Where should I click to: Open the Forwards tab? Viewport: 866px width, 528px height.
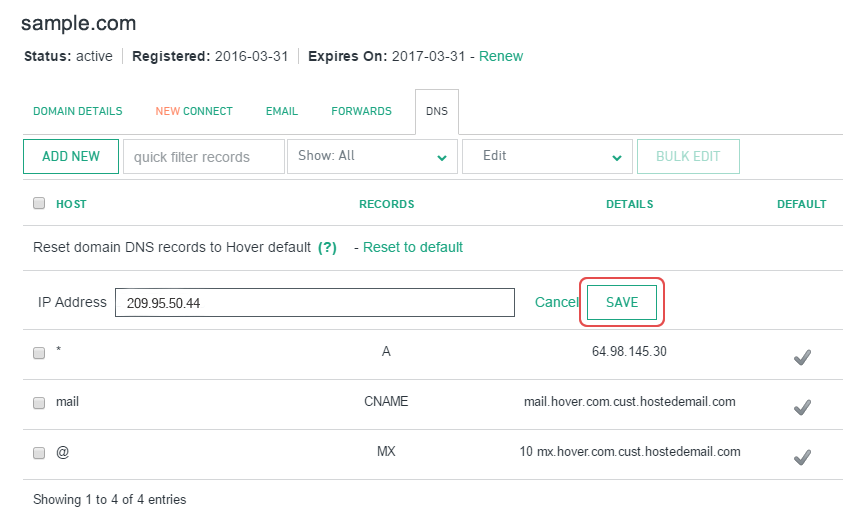[361, 111]
